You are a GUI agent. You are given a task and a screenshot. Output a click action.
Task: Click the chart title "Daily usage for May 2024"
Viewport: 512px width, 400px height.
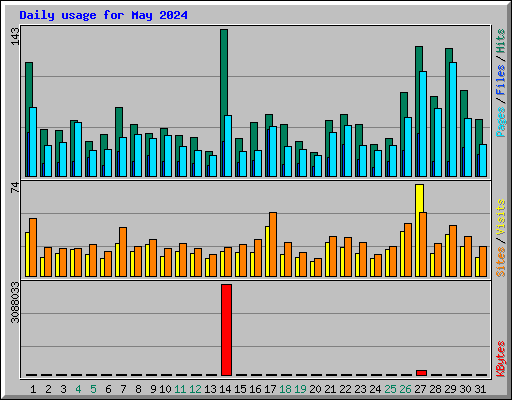[x=103, y=15]
